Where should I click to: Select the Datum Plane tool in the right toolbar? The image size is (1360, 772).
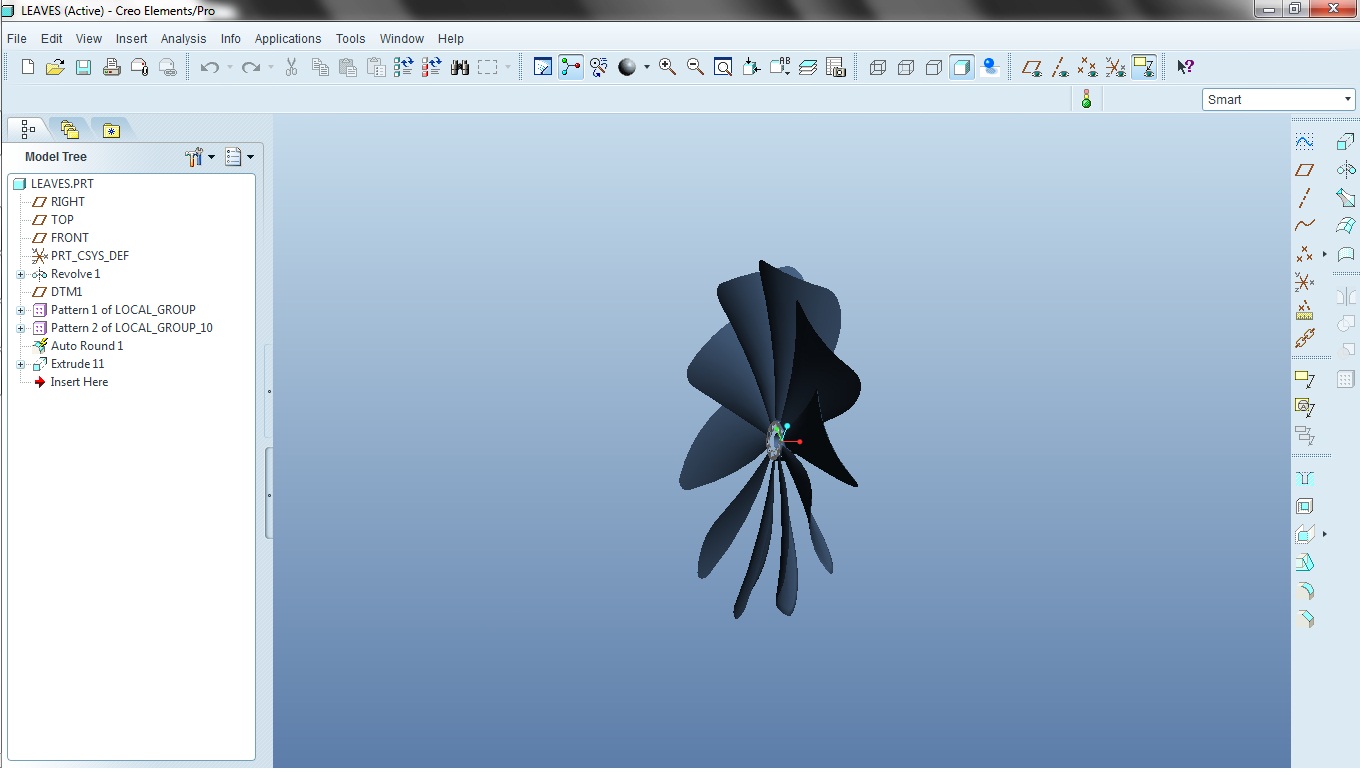[1304, 170]
